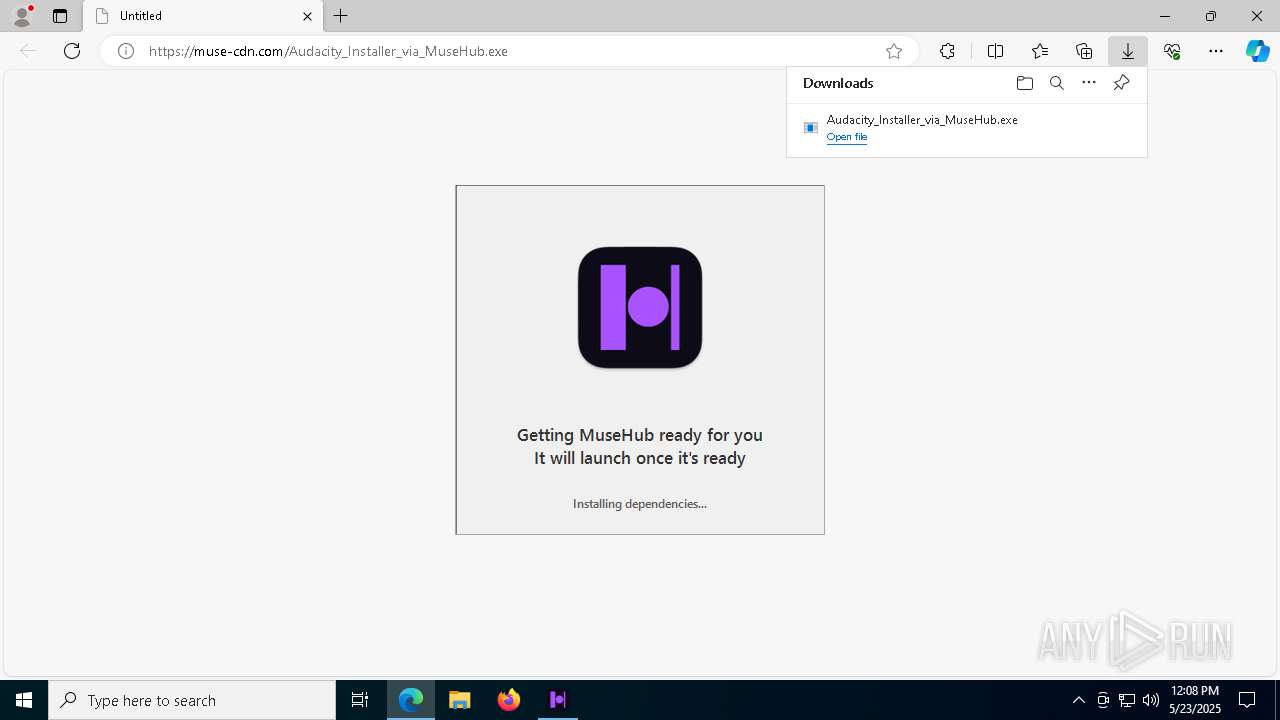Click the muse-cdn.com address bar URL
The image size is (1280, 720).
tap(328, 51)
